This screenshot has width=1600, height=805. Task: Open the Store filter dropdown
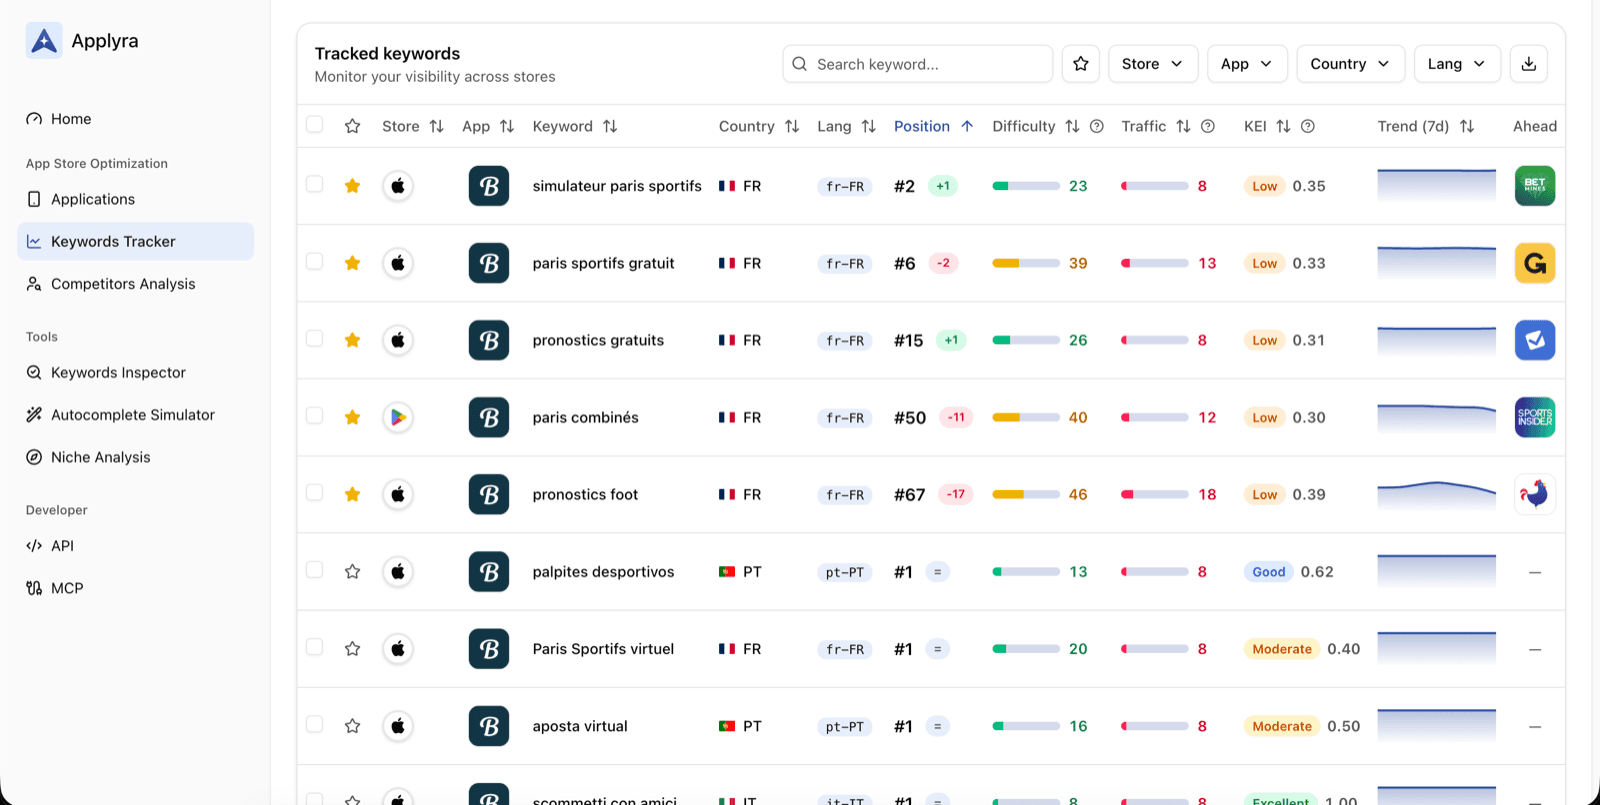click(x=1152, y=64)
